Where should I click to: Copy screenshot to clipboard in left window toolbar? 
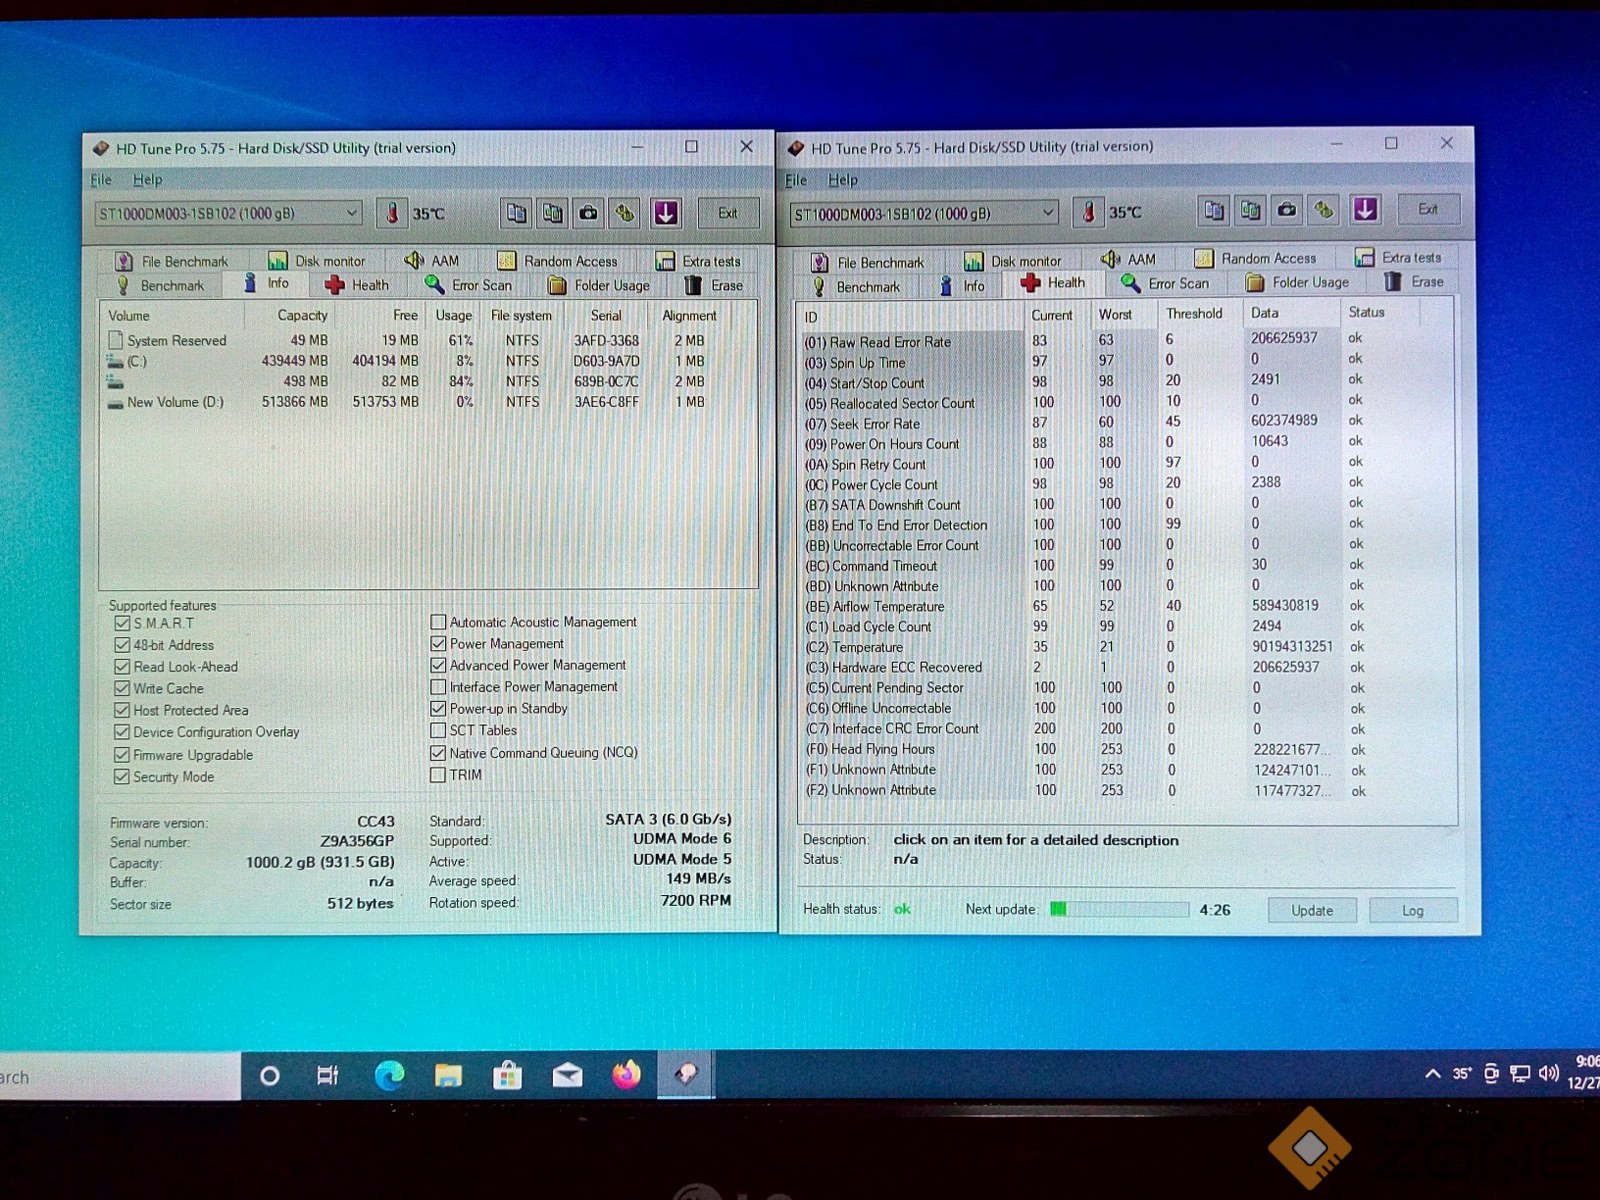pos(552,213)
